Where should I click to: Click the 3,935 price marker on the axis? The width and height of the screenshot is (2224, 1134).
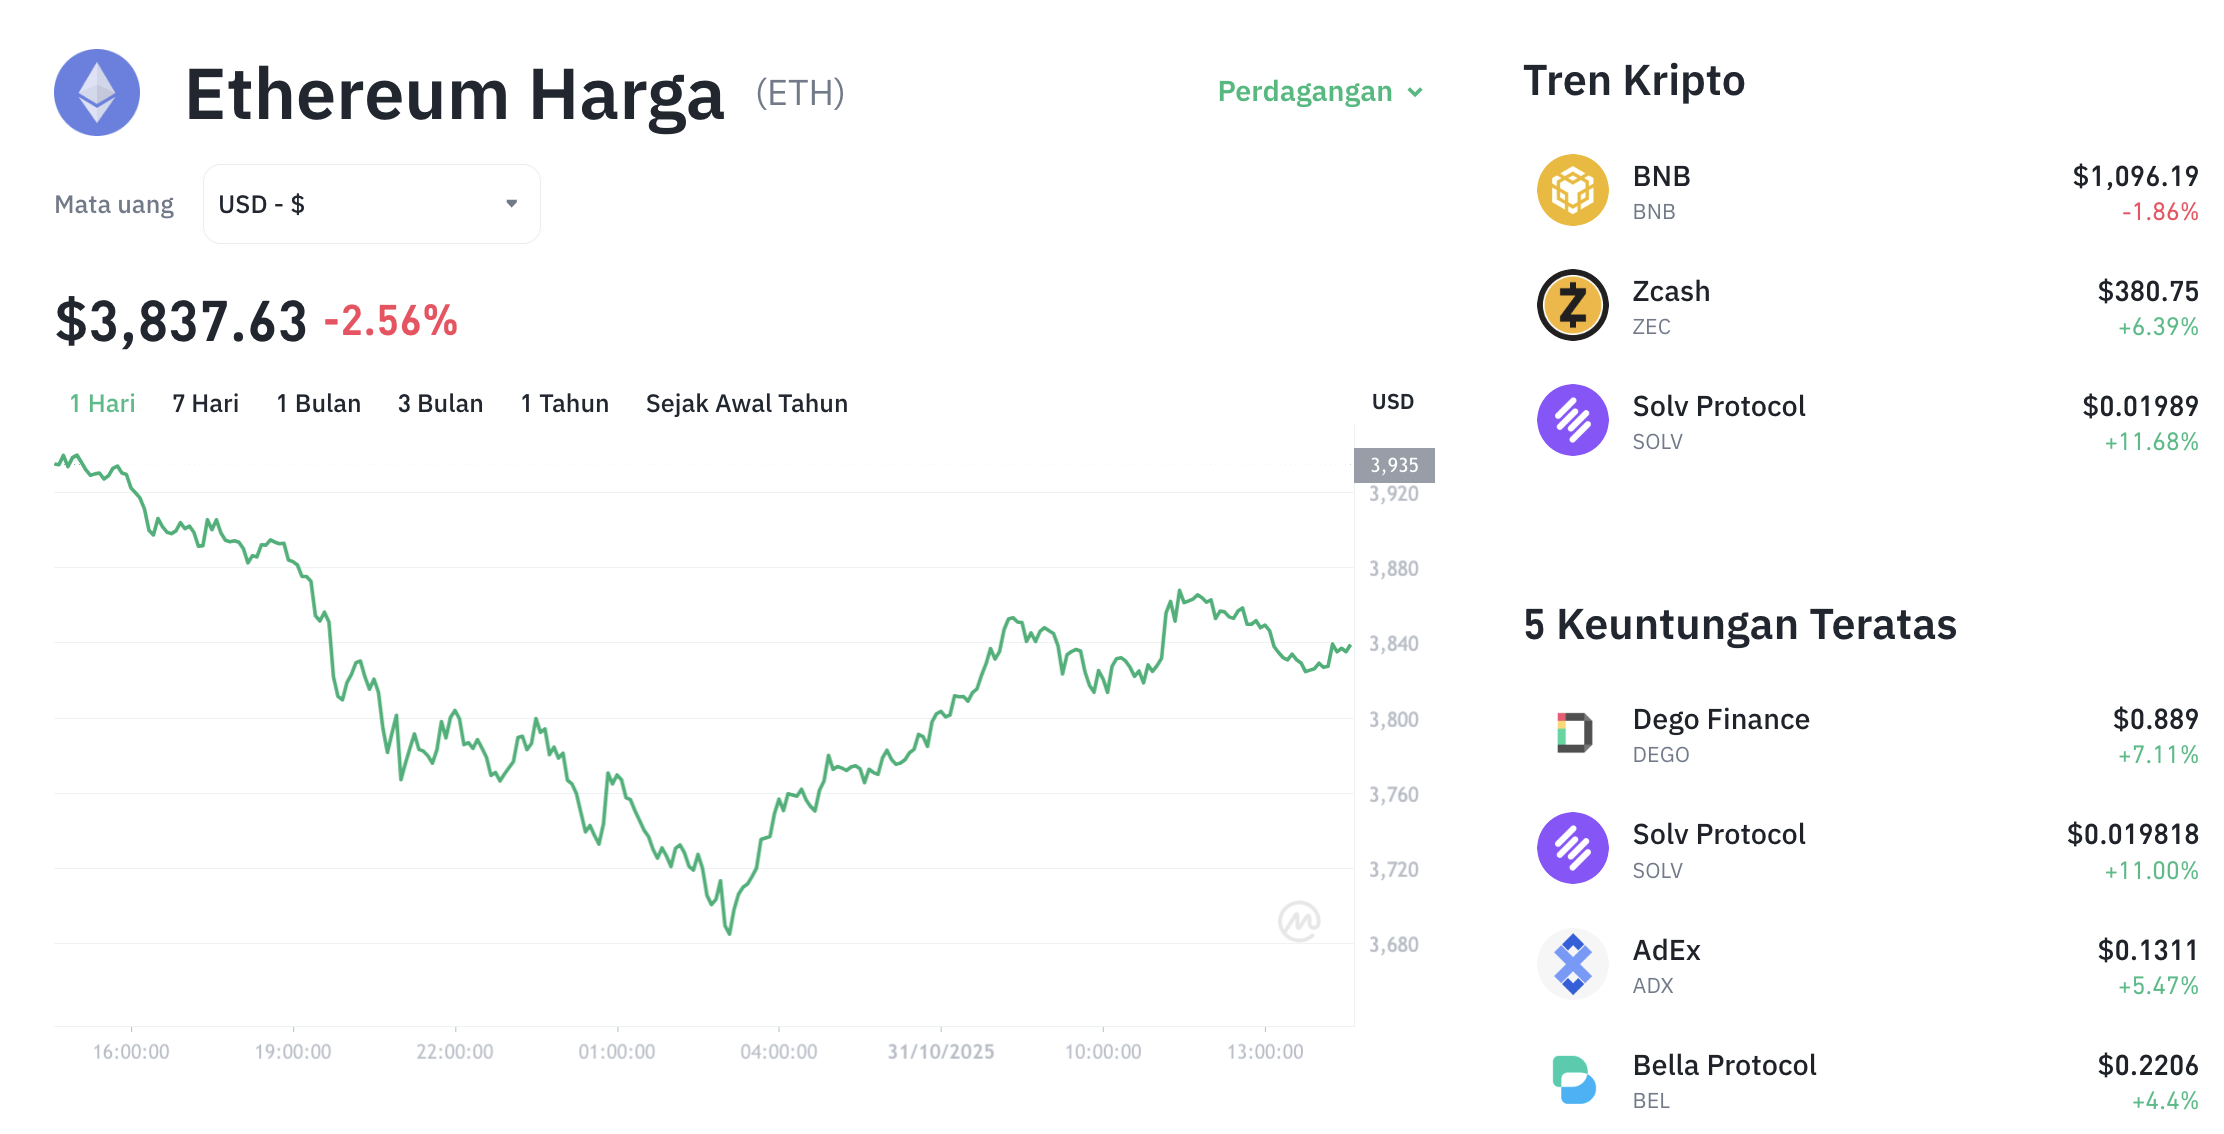pyautogui.click(x=1394, y=464)
